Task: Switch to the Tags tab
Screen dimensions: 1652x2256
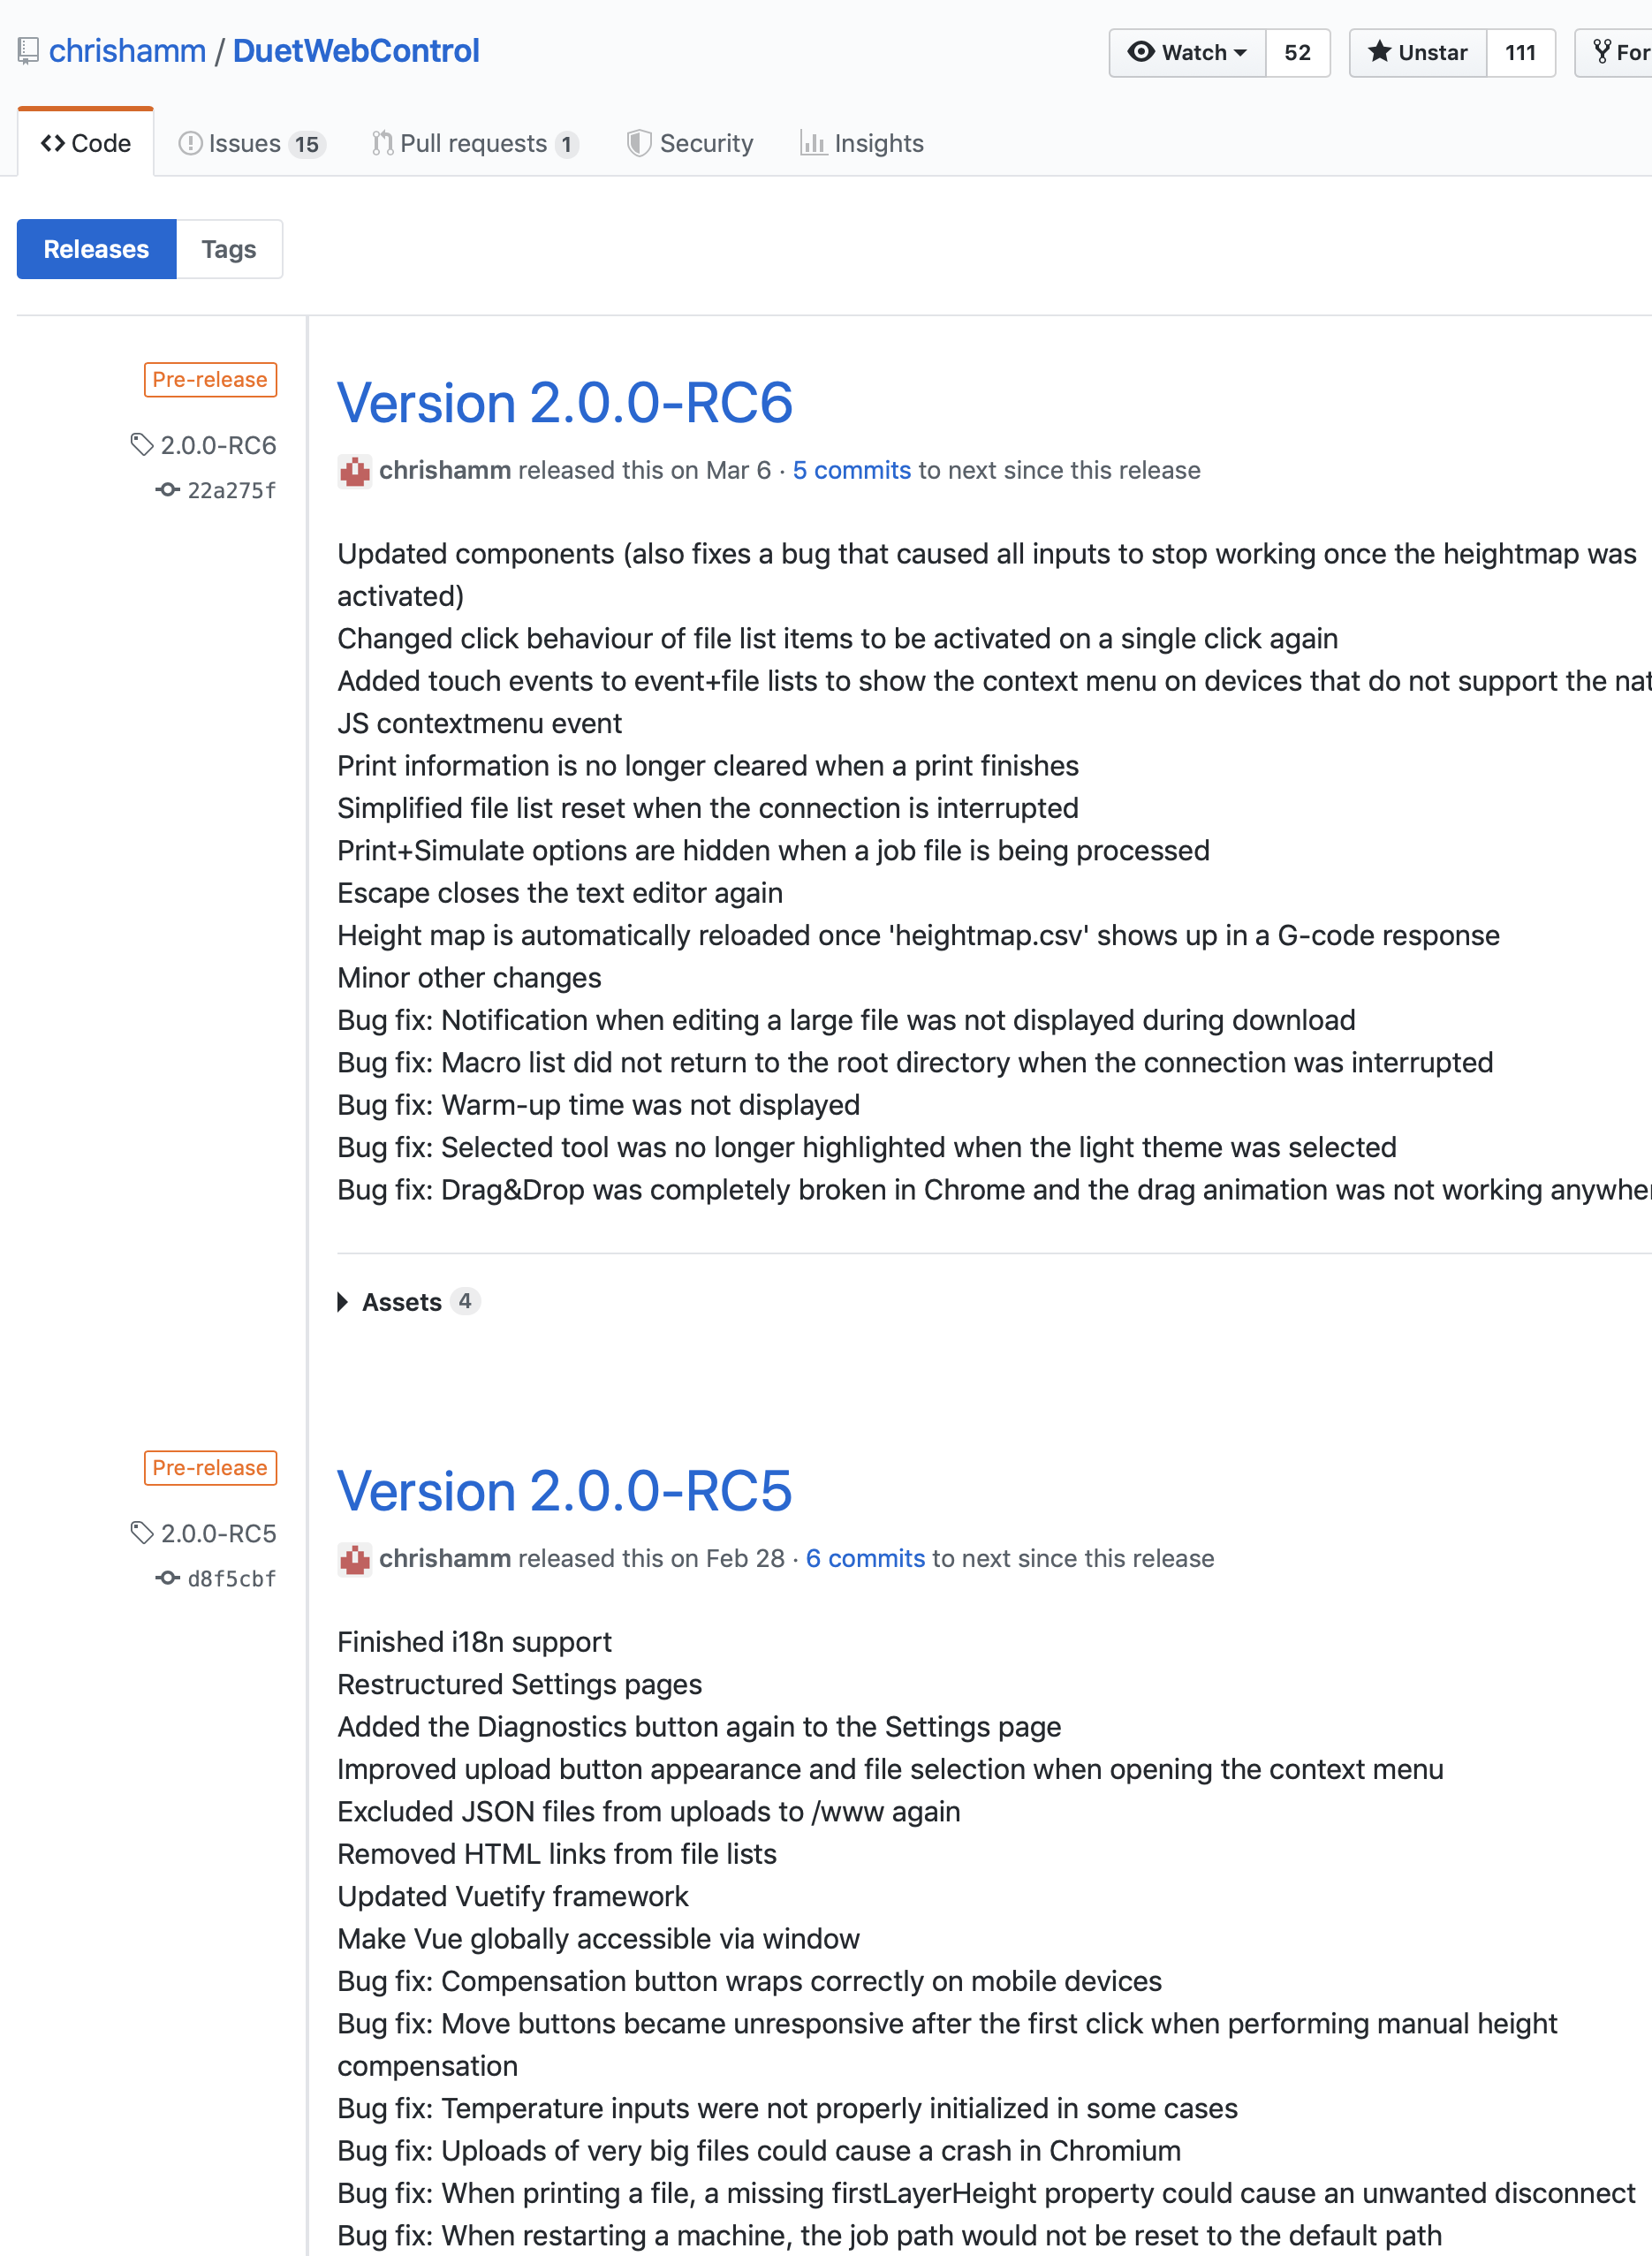Action: pyautogui.click(x=228, y=248)
